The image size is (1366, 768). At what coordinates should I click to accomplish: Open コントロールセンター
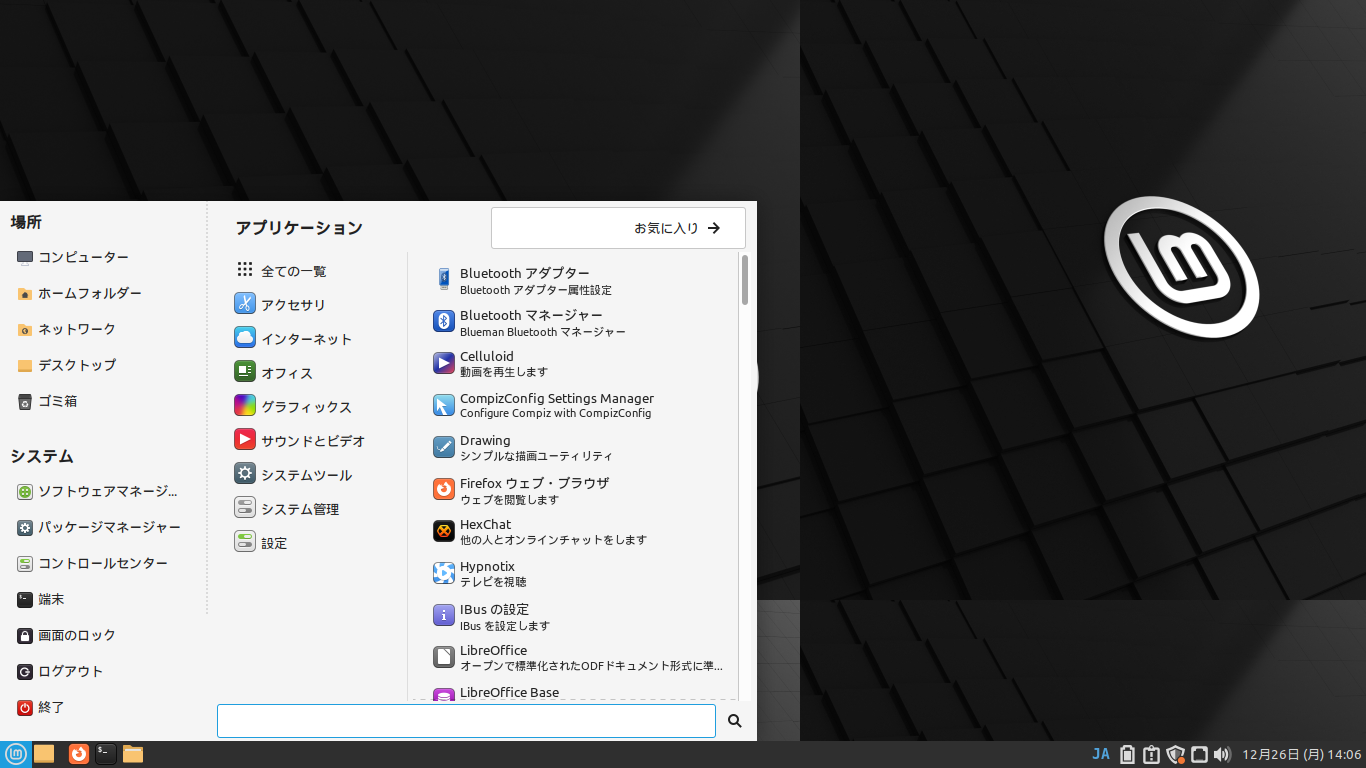[92, 563]
